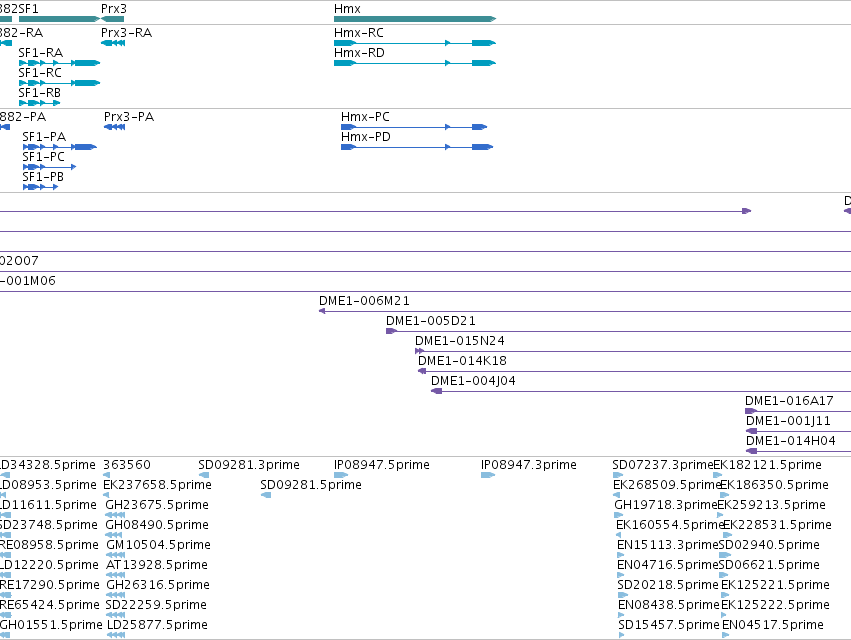Open EST EK259213.5prime
This screenshot has height=640, width=851.
click(771, 505)
